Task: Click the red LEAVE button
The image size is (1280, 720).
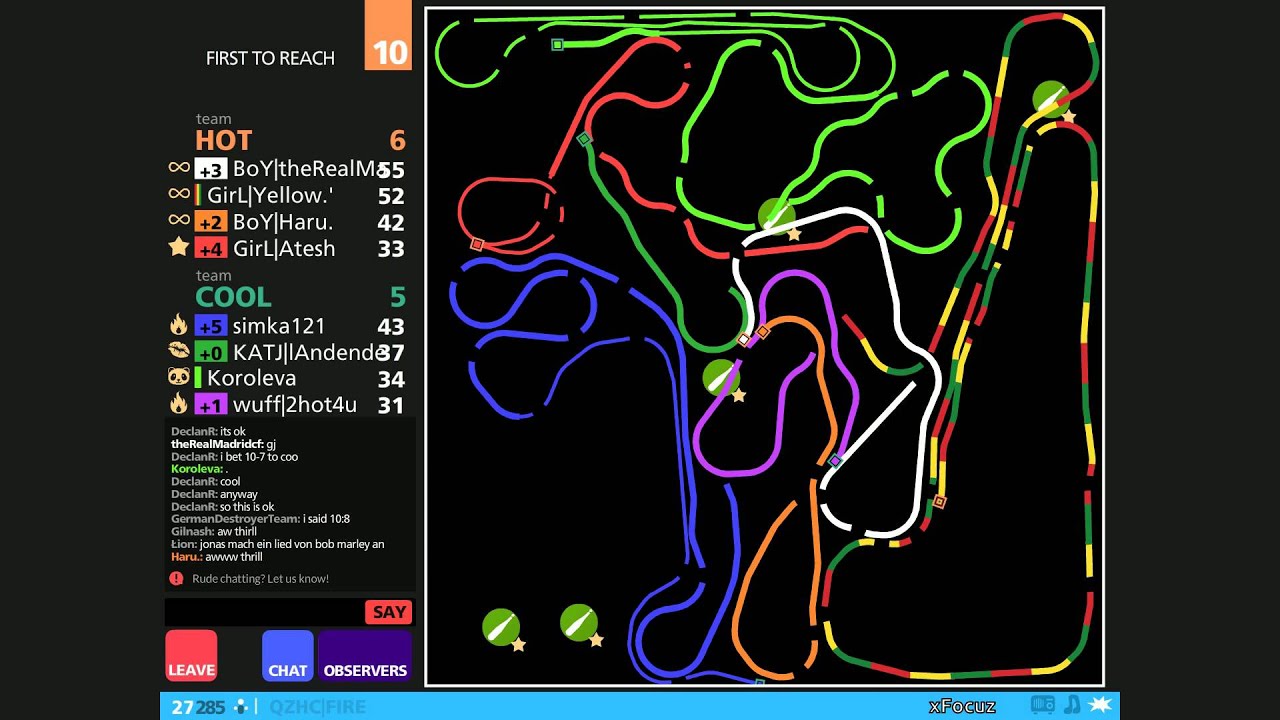Action: 191,656
